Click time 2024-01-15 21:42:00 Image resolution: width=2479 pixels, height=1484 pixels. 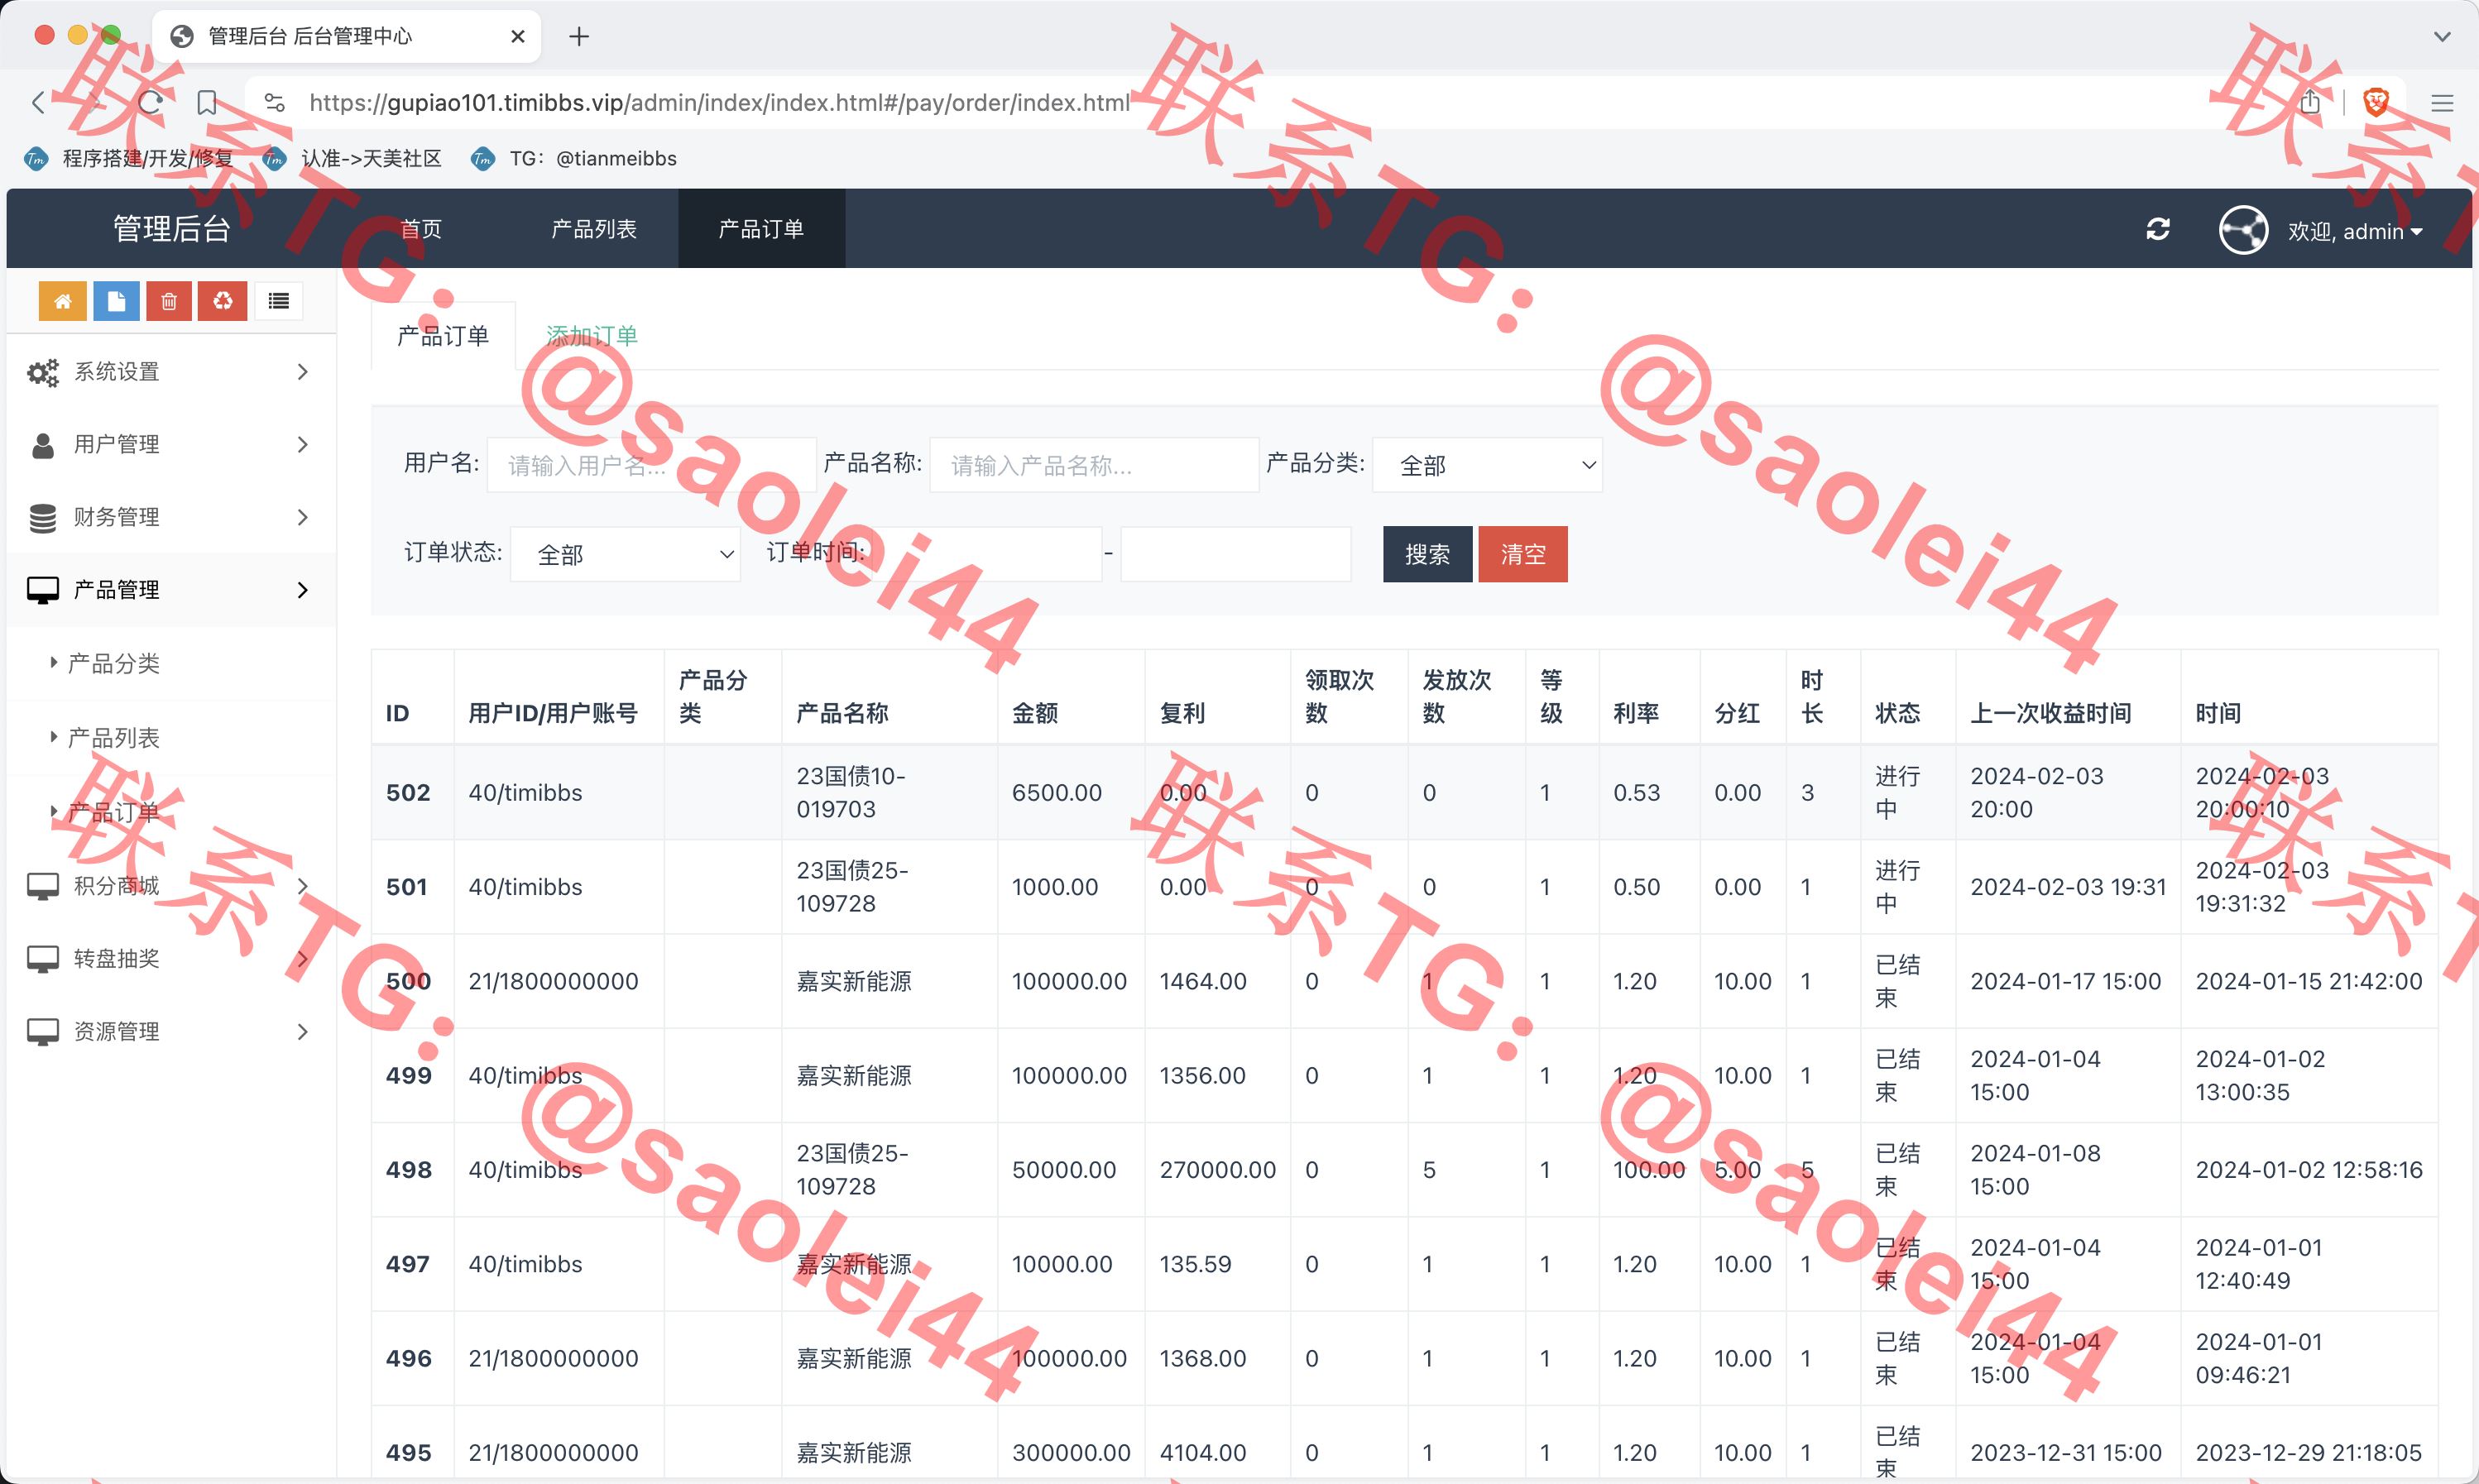point(2309,981)
